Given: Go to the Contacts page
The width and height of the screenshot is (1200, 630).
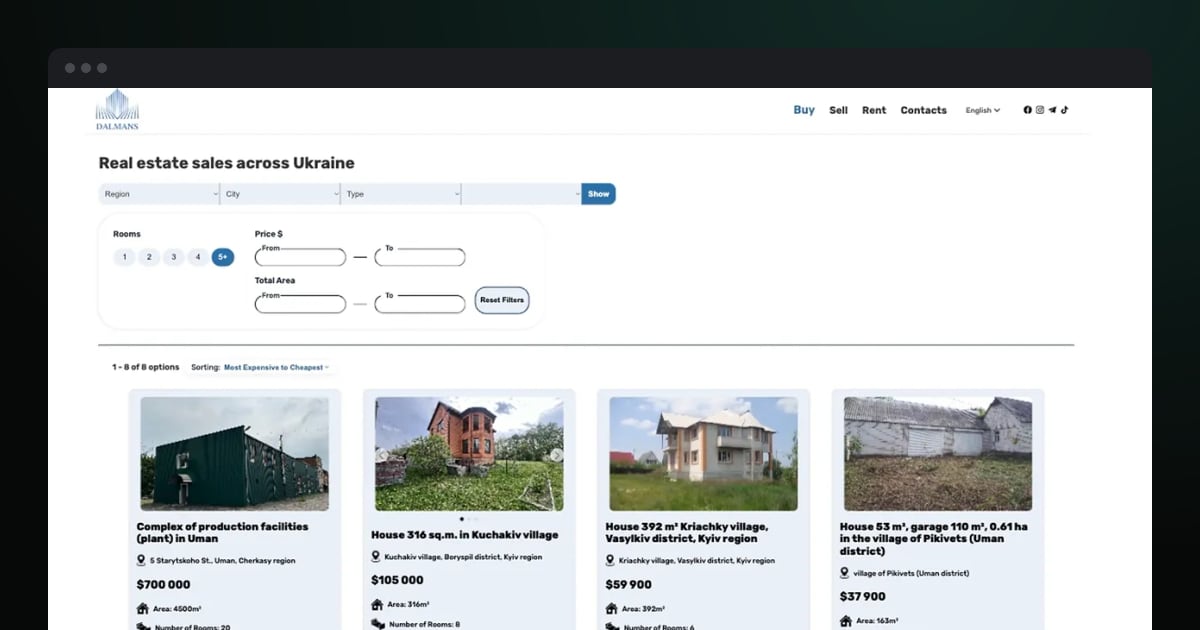Looking at the screenshot, I should coord(923,110).
